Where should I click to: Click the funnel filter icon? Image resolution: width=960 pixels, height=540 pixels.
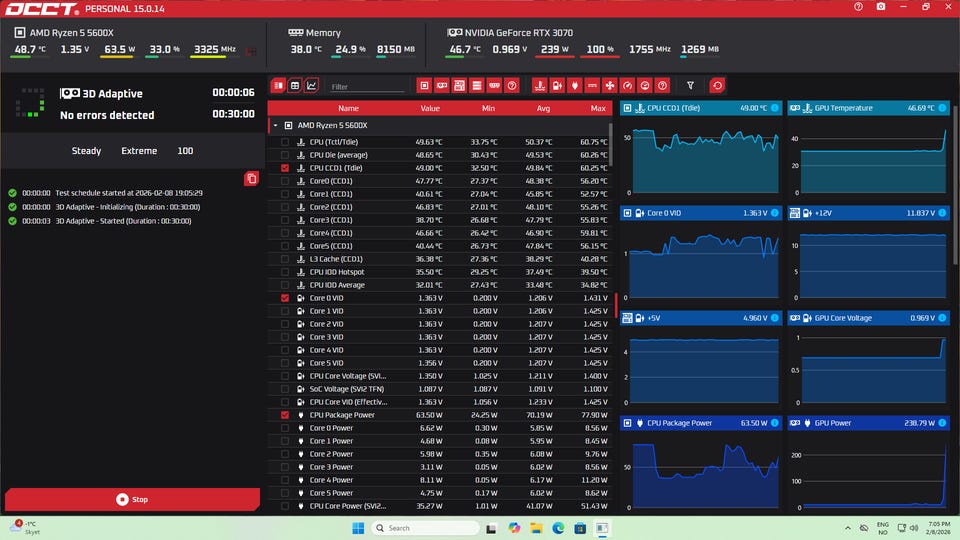(690, 86)
